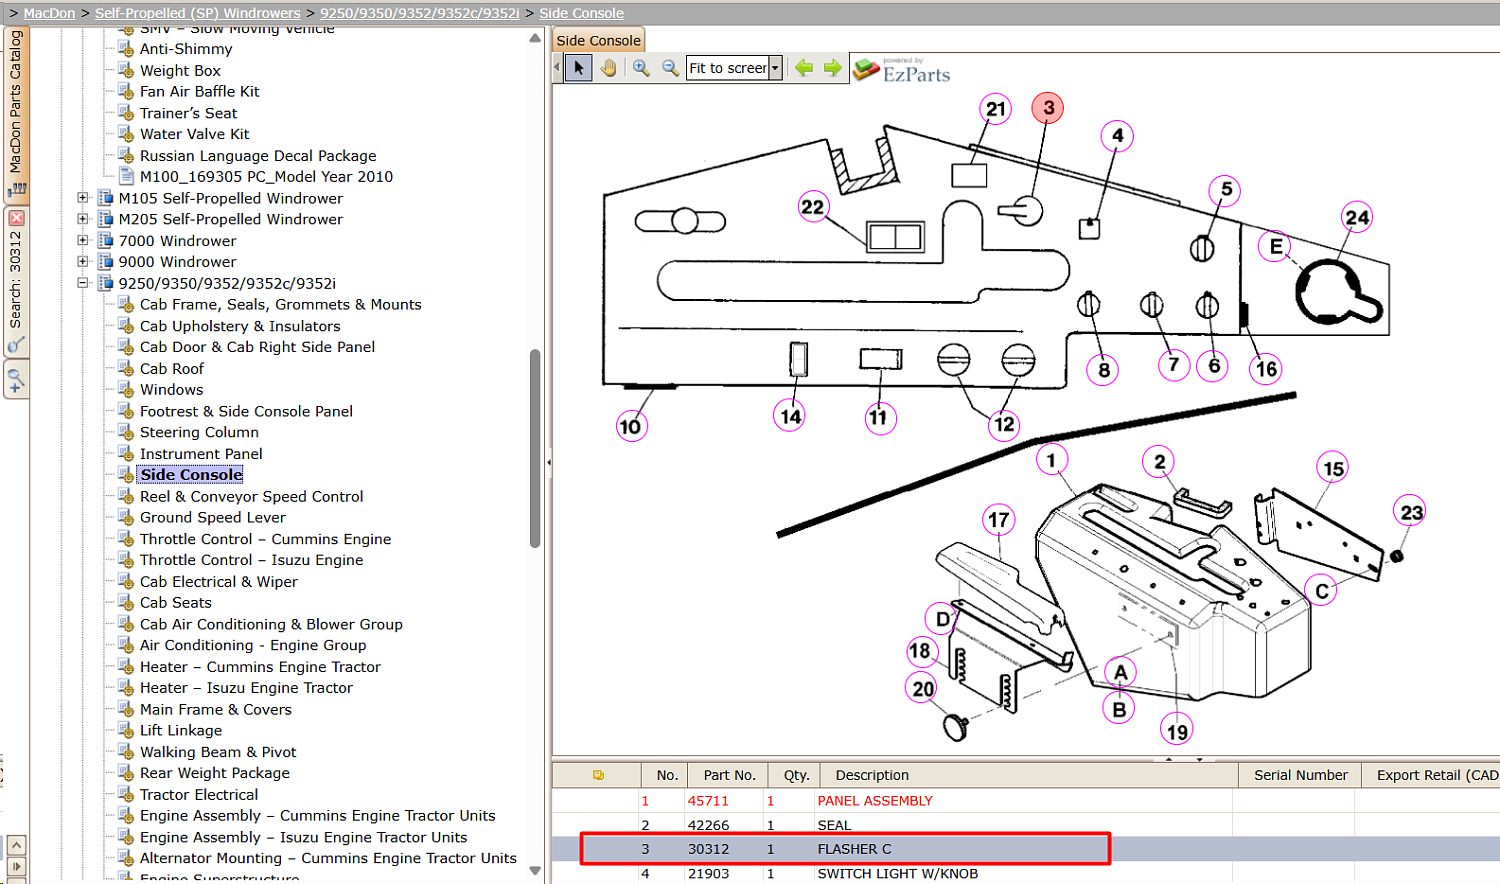Click the tree scrollbar up arrow
This screenshot has height=884, width=1500.
(535, 38)
